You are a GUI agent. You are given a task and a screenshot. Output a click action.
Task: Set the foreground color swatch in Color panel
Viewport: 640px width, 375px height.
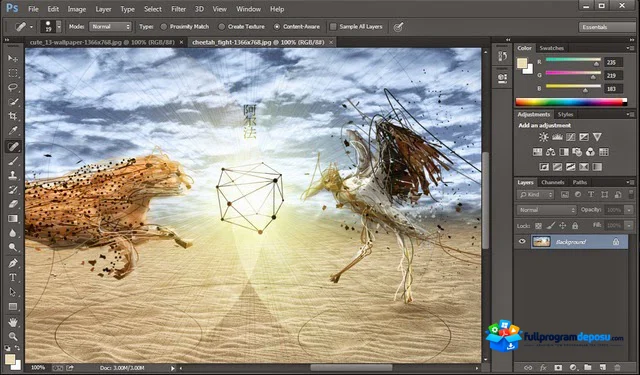point(522,63)
